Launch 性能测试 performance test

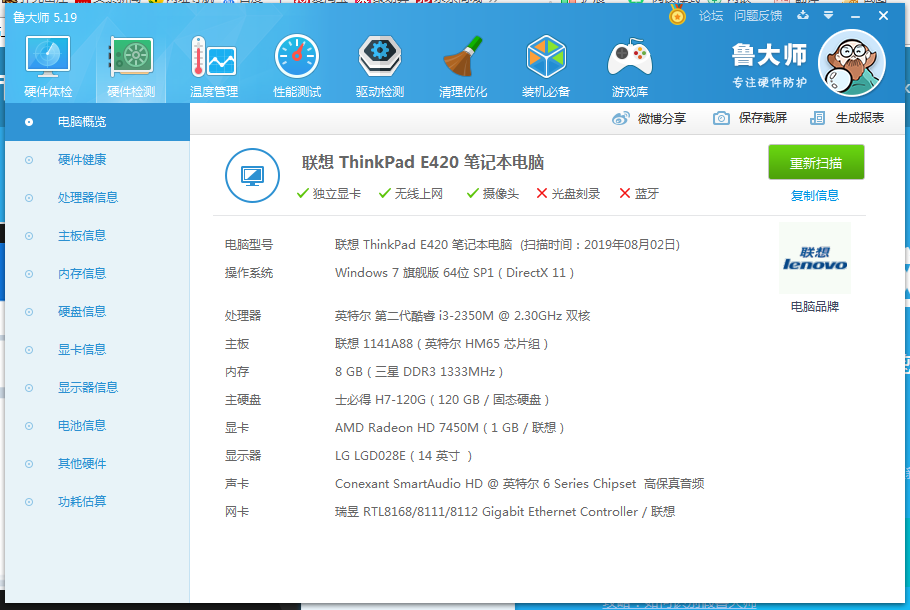click(297, 66)
